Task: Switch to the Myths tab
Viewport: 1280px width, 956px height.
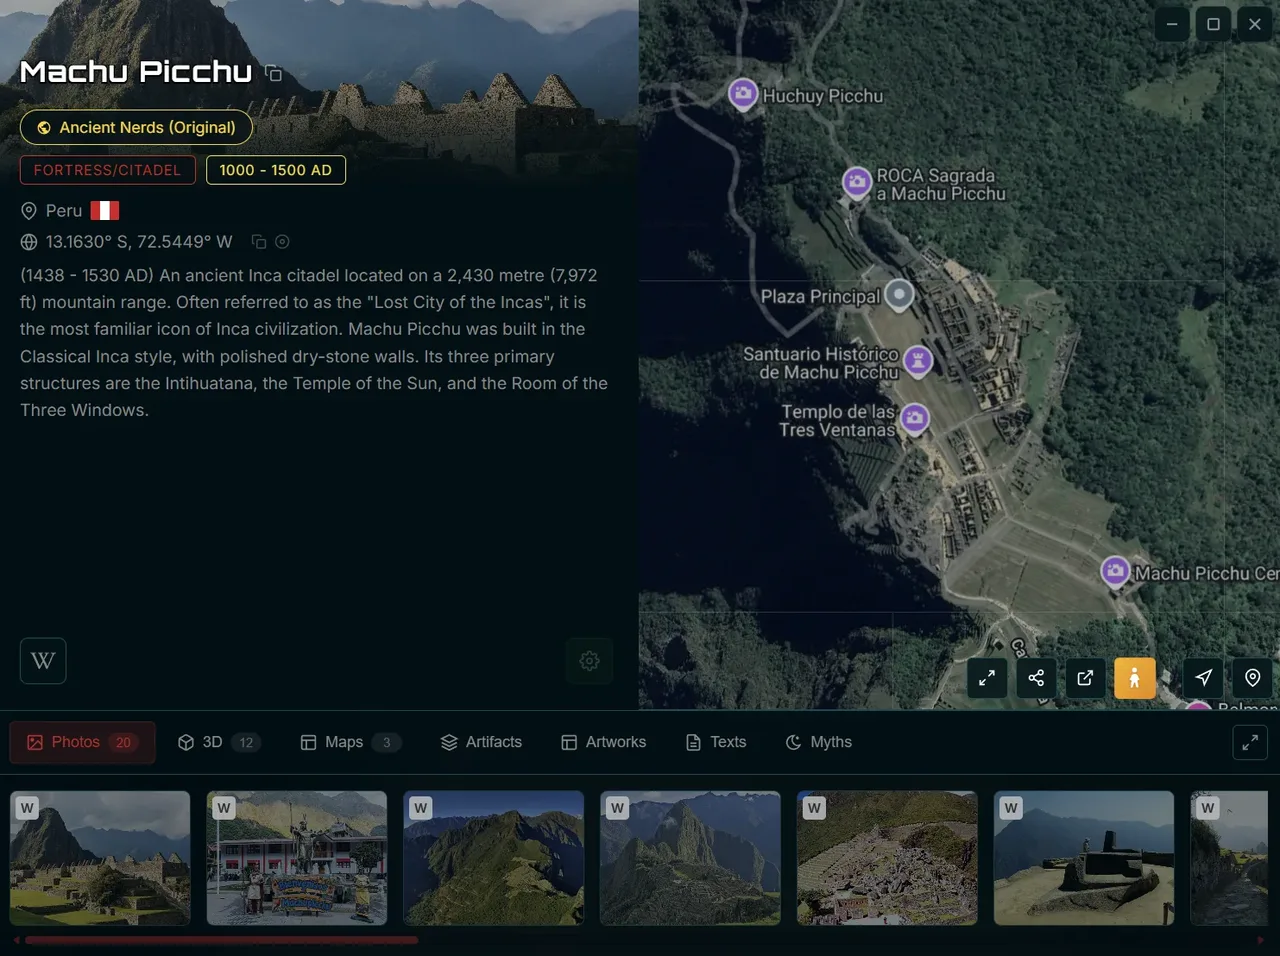Action: point(818,742)
